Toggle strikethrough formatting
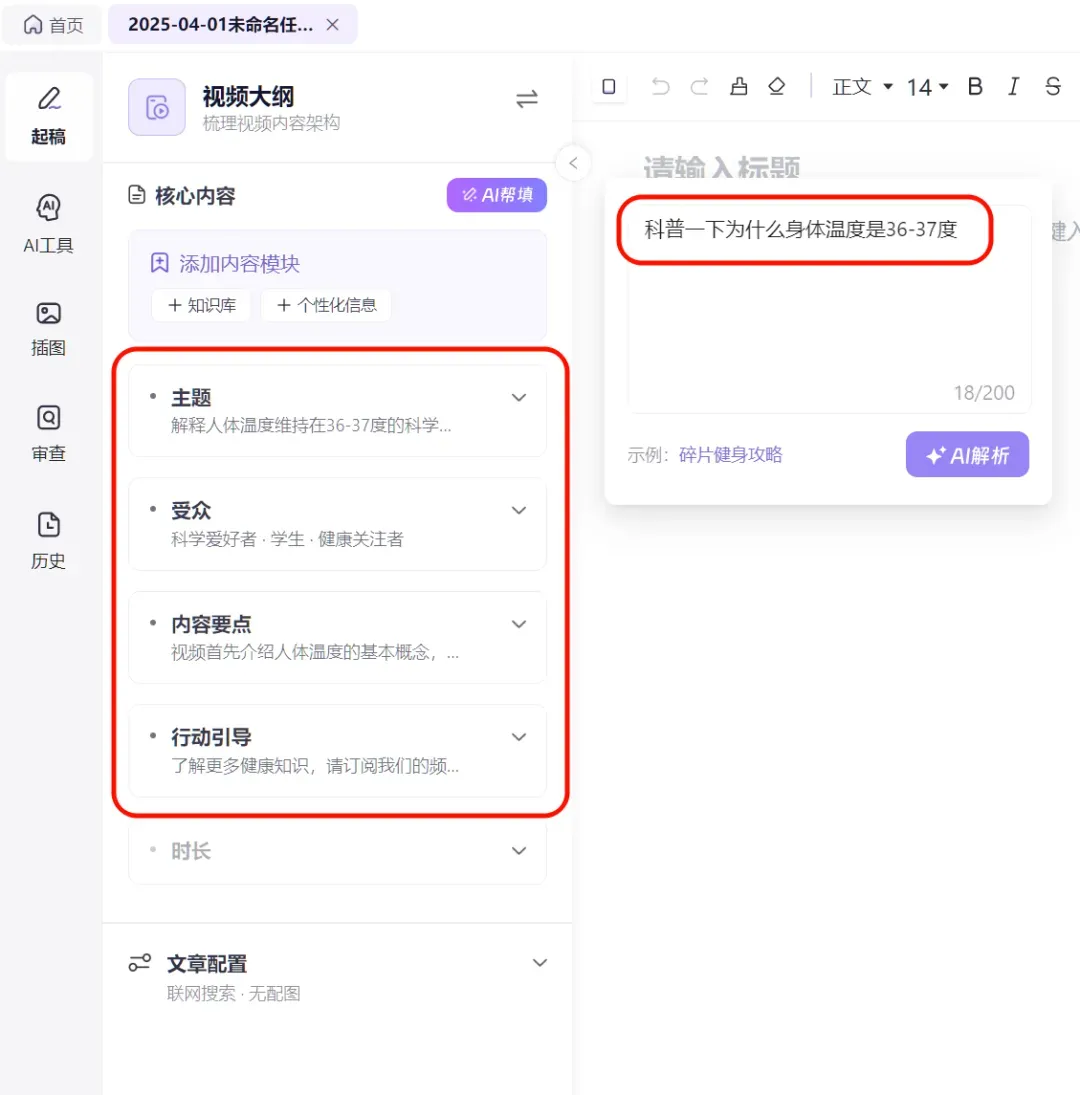 click(x=1053, y=87)
